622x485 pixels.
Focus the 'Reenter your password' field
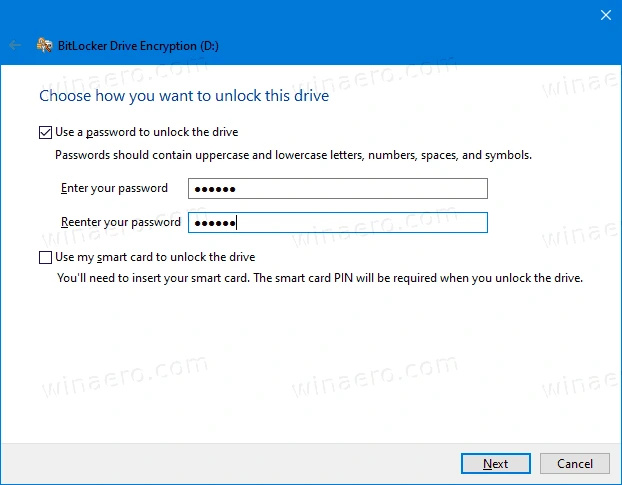(338, 222)
